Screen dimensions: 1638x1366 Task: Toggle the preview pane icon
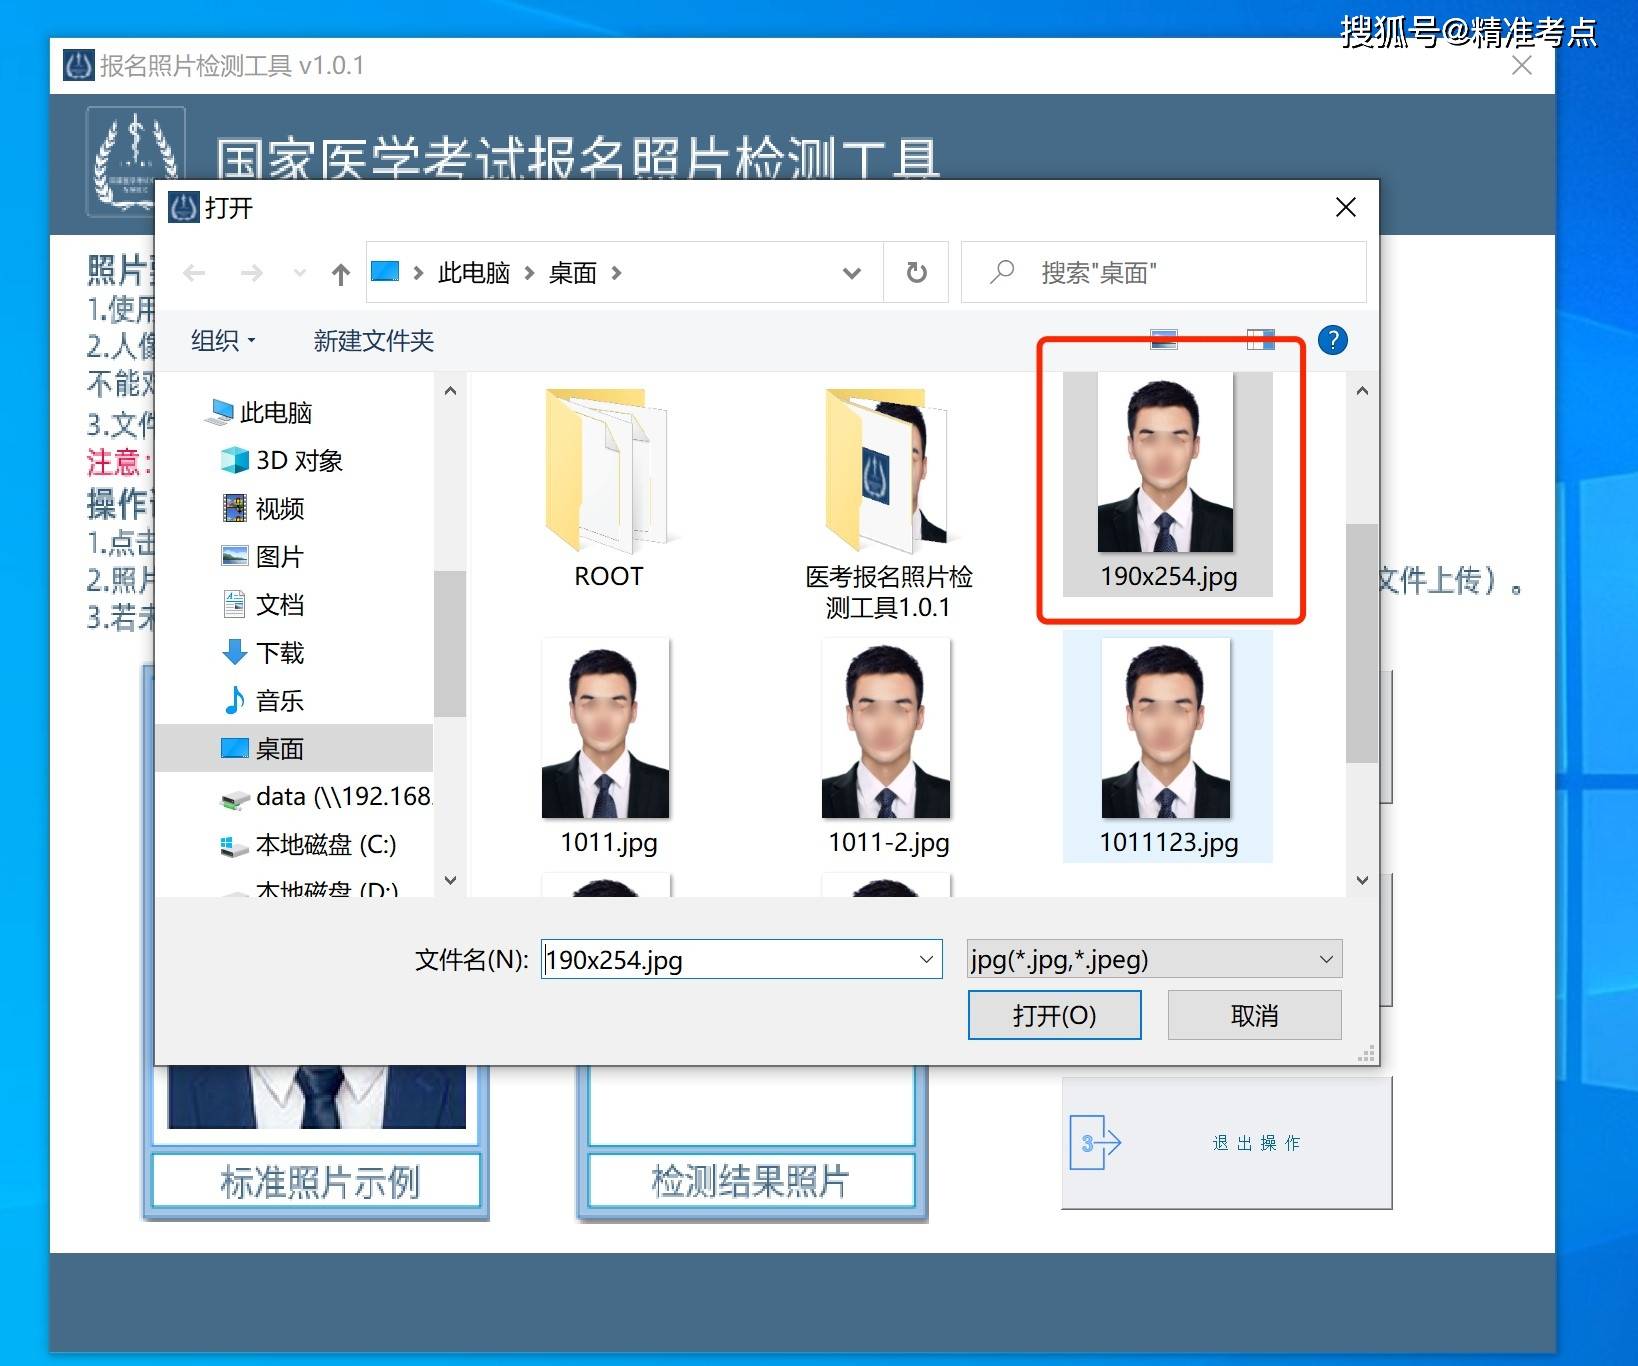1260,340
